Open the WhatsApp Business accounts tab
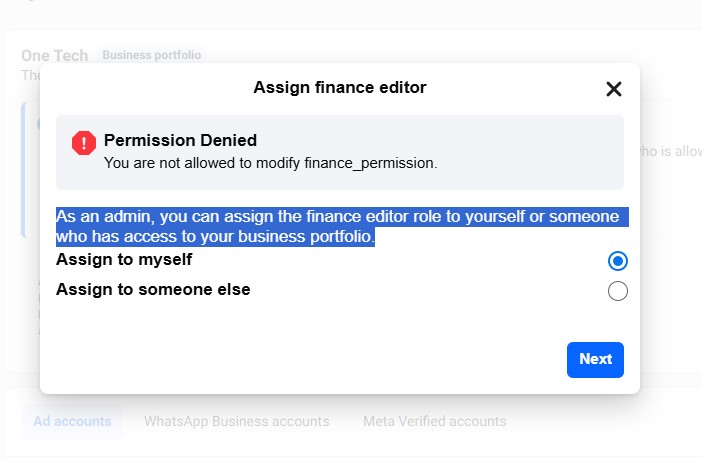 point(236,421)
